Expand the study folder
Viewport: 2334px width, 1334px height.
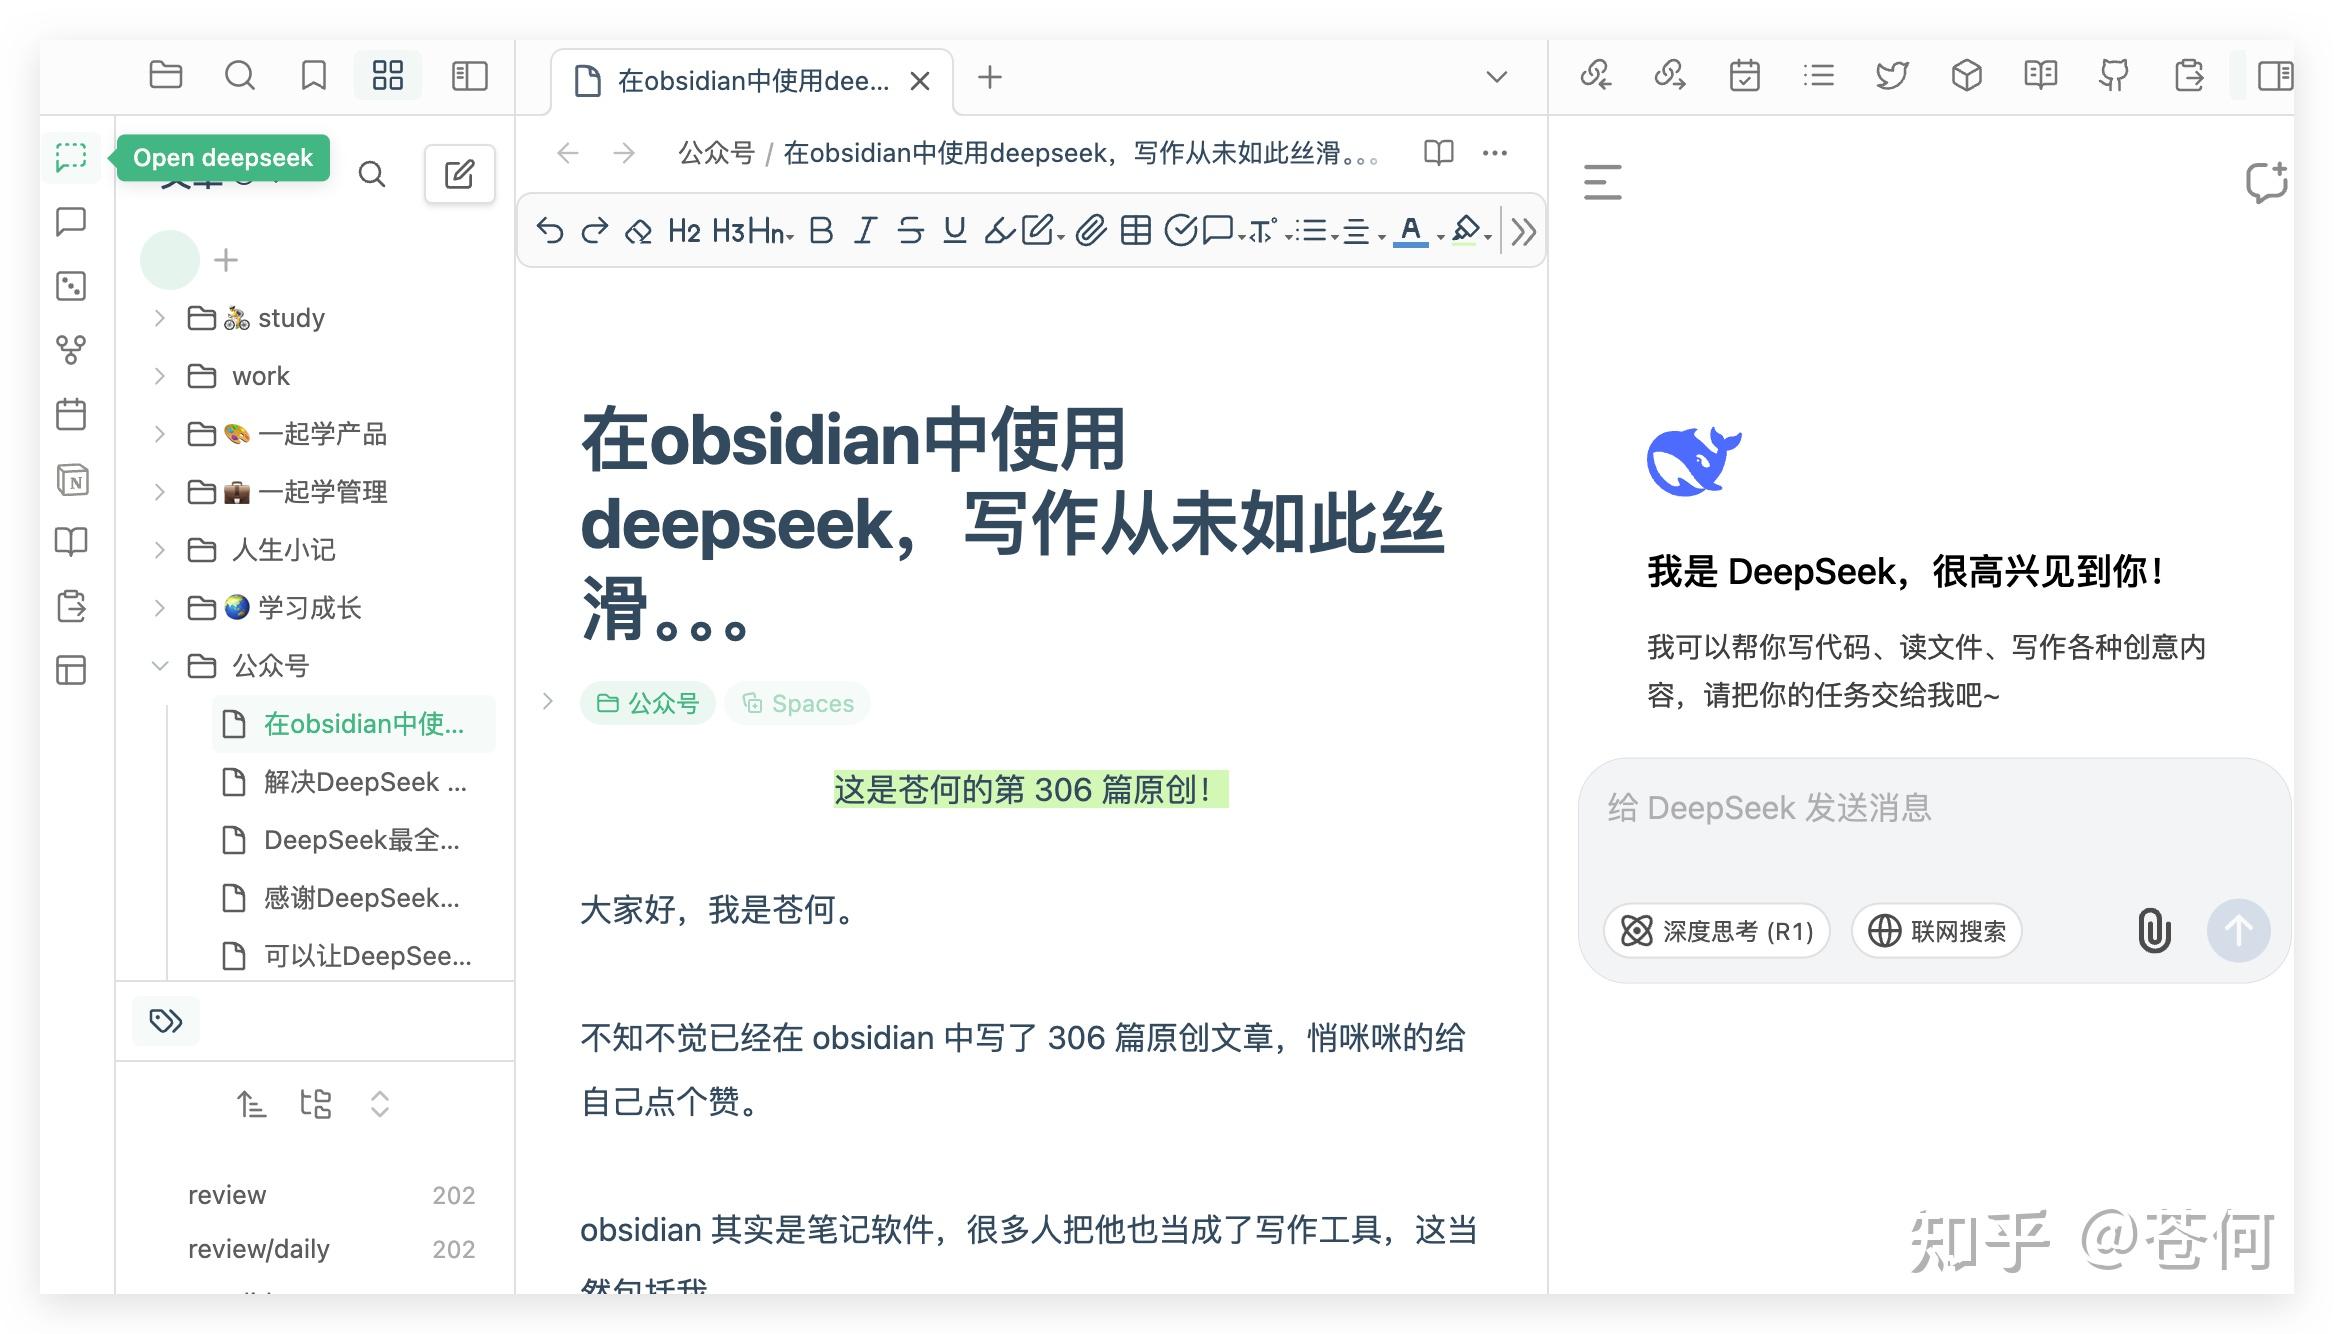(158, 317)
